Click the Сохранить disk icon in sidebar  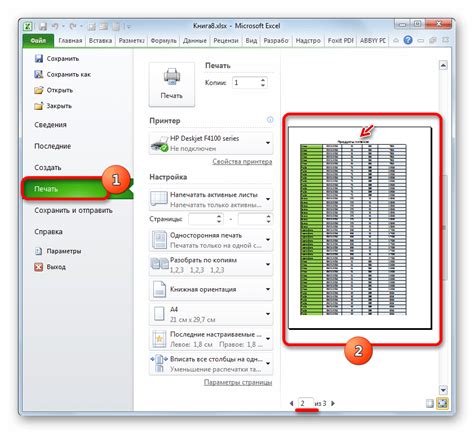(39, 59)
